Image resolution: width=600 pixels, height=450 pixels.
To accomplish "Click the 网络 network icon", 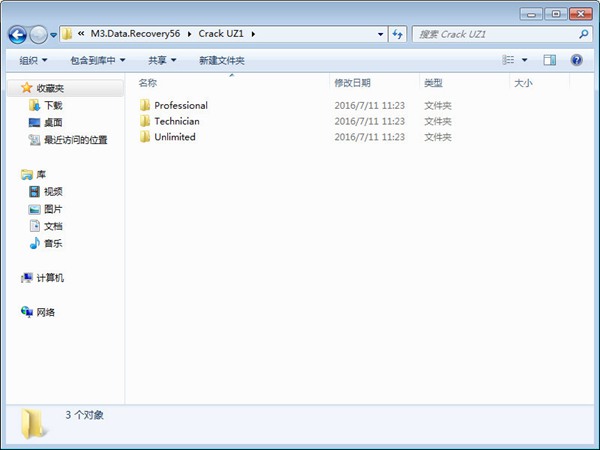I will [27, 312].
